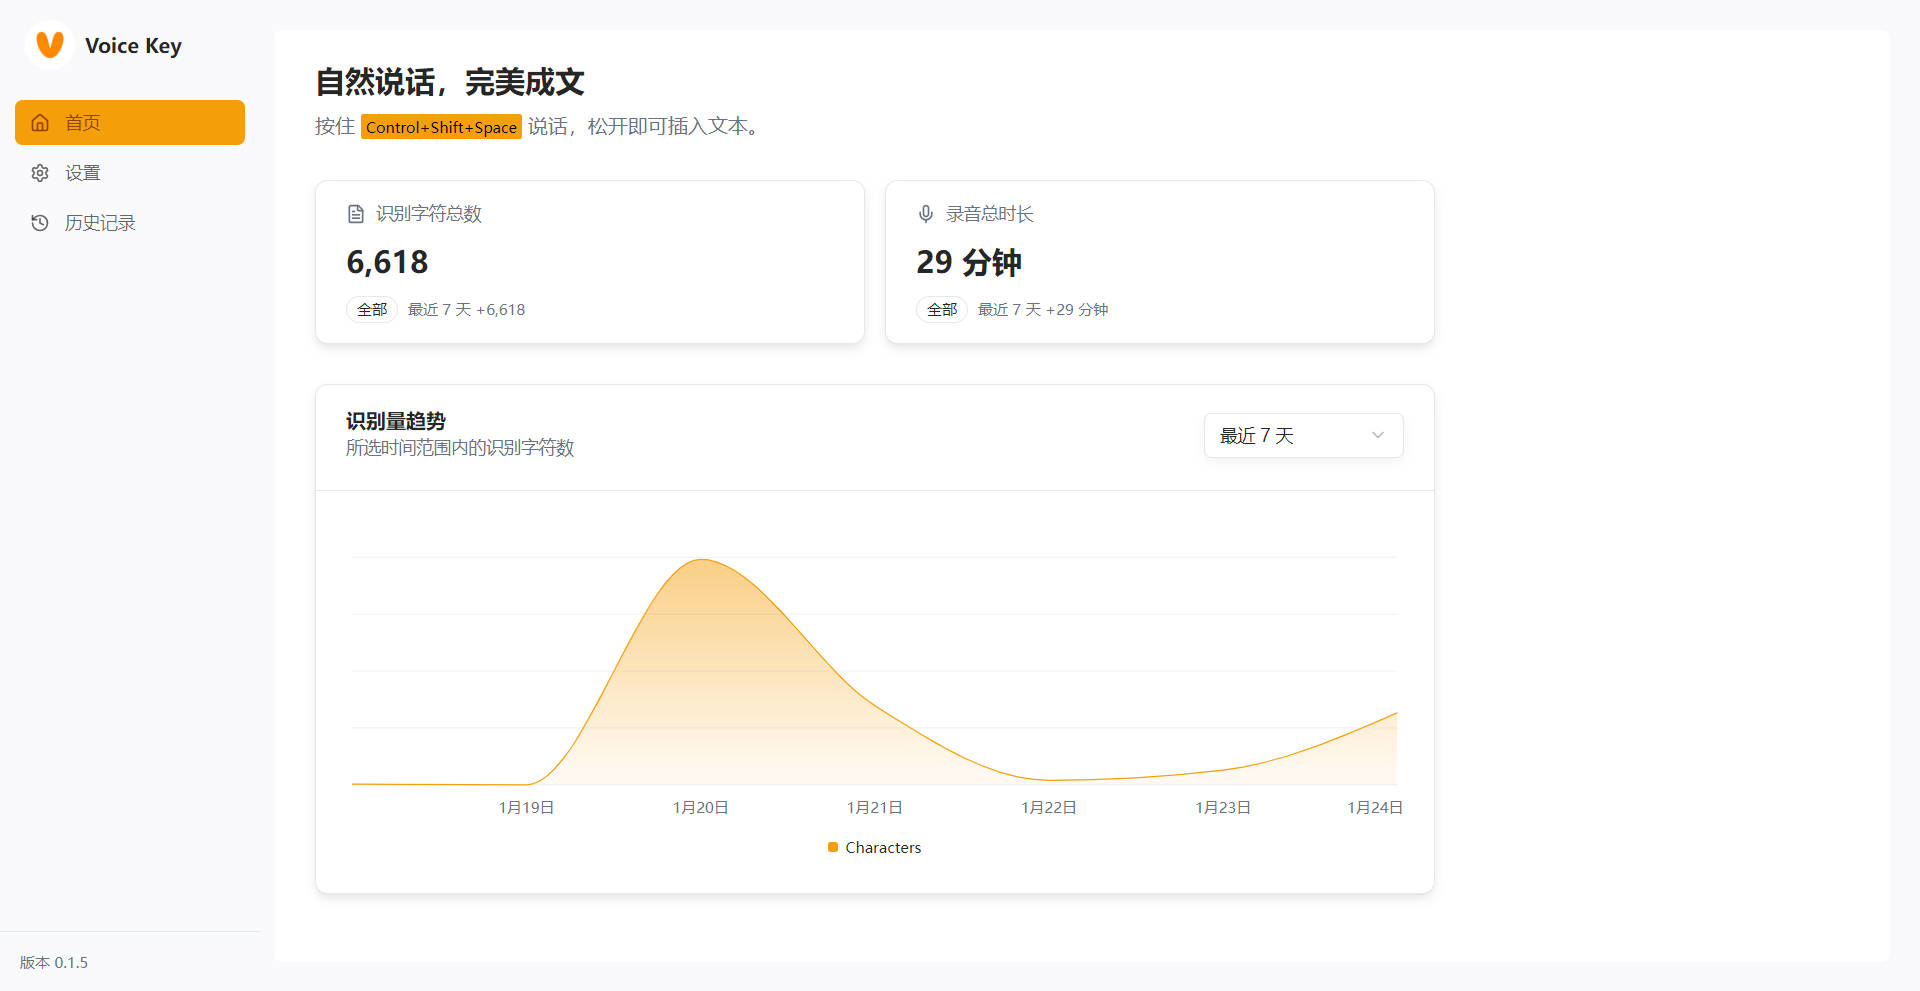This screenshot has width=1920, height=991.
Task: Click the home icon beside 首页
Action: click(40, 123)
